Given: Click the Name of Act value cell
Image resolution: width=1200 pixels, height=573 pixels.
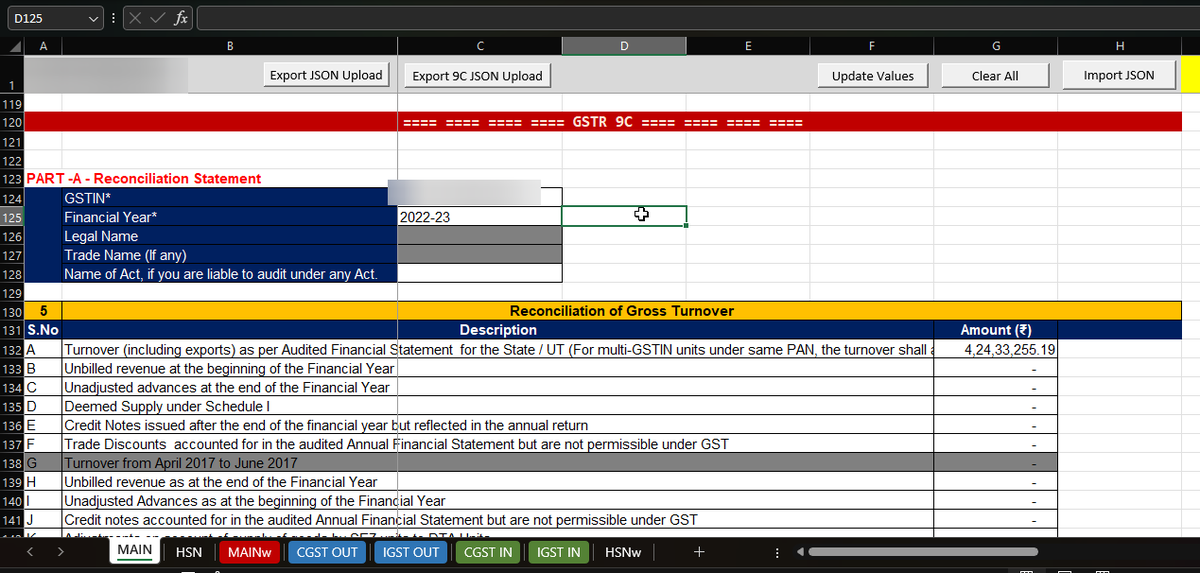Looking at the screenshot, I should (x=479, y=273).
